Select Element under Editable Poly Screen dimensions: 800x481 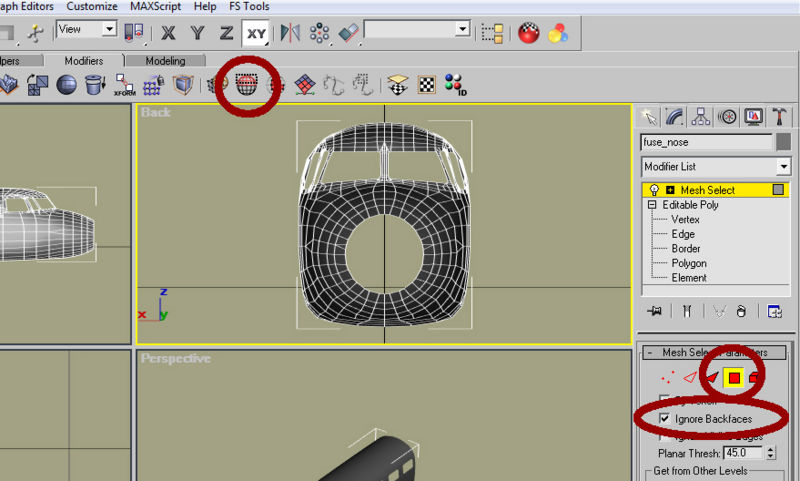(x=689, y=278)
